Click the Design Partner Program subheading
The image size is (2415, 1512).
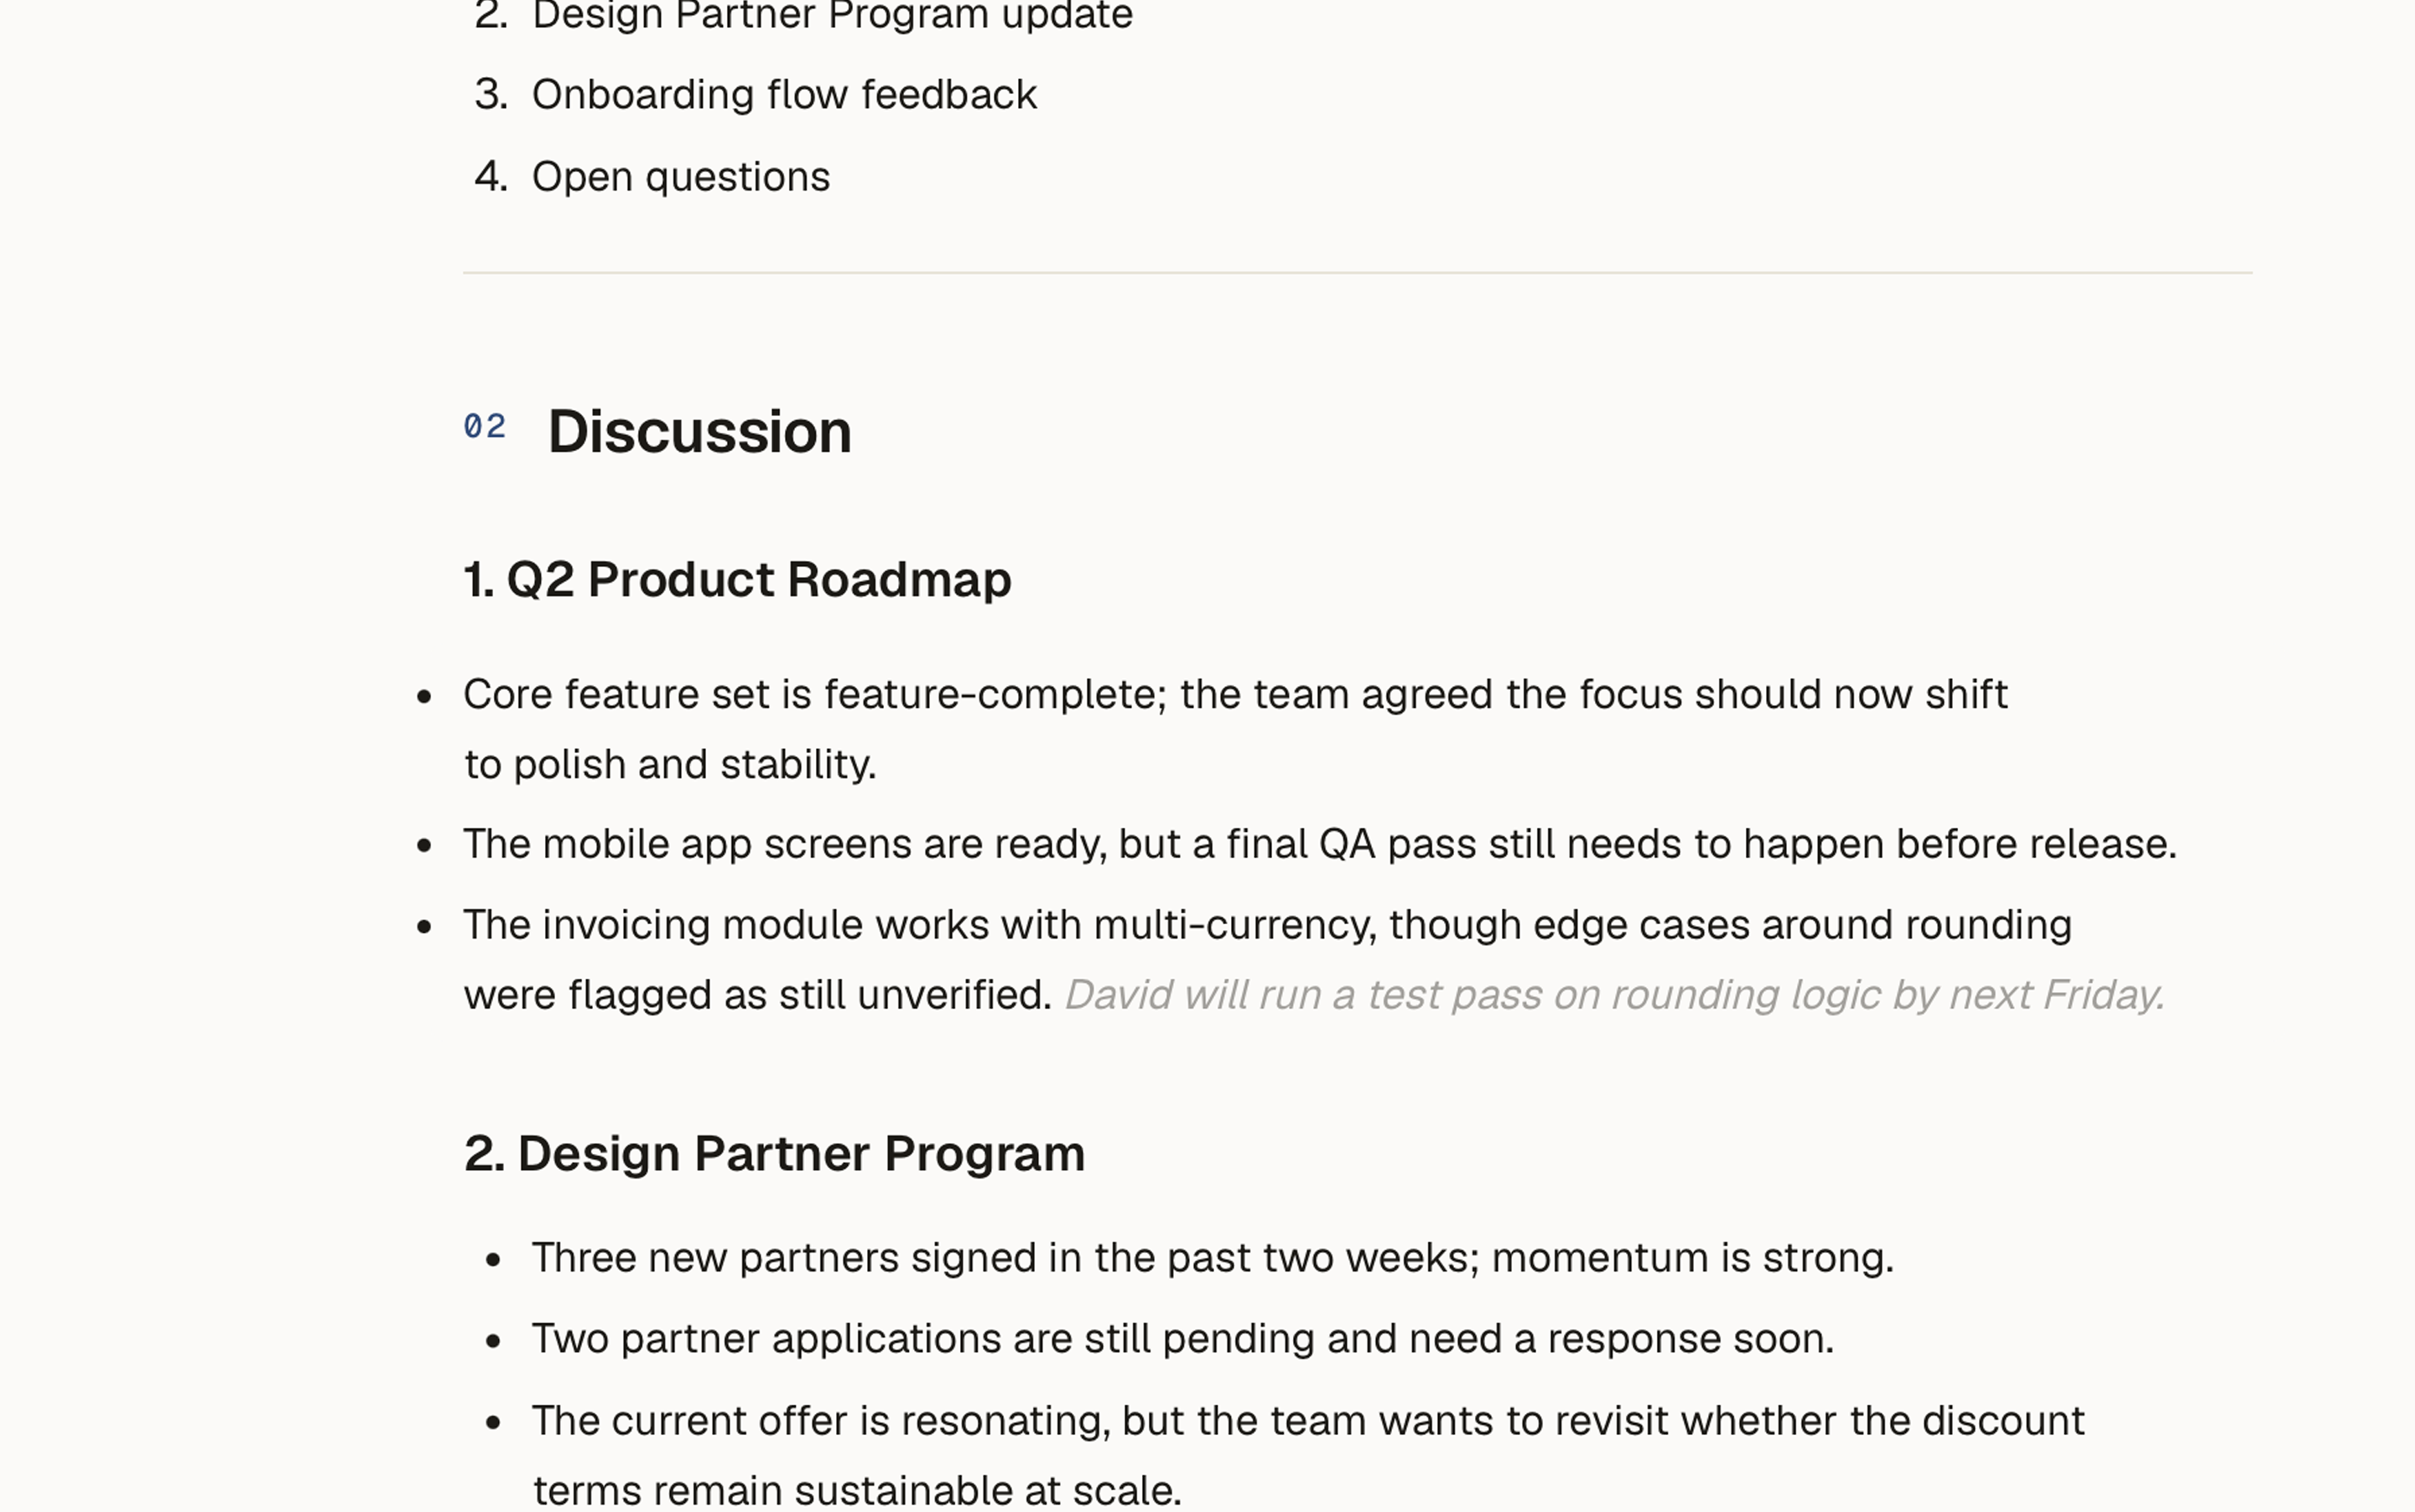coord(774,1154)
